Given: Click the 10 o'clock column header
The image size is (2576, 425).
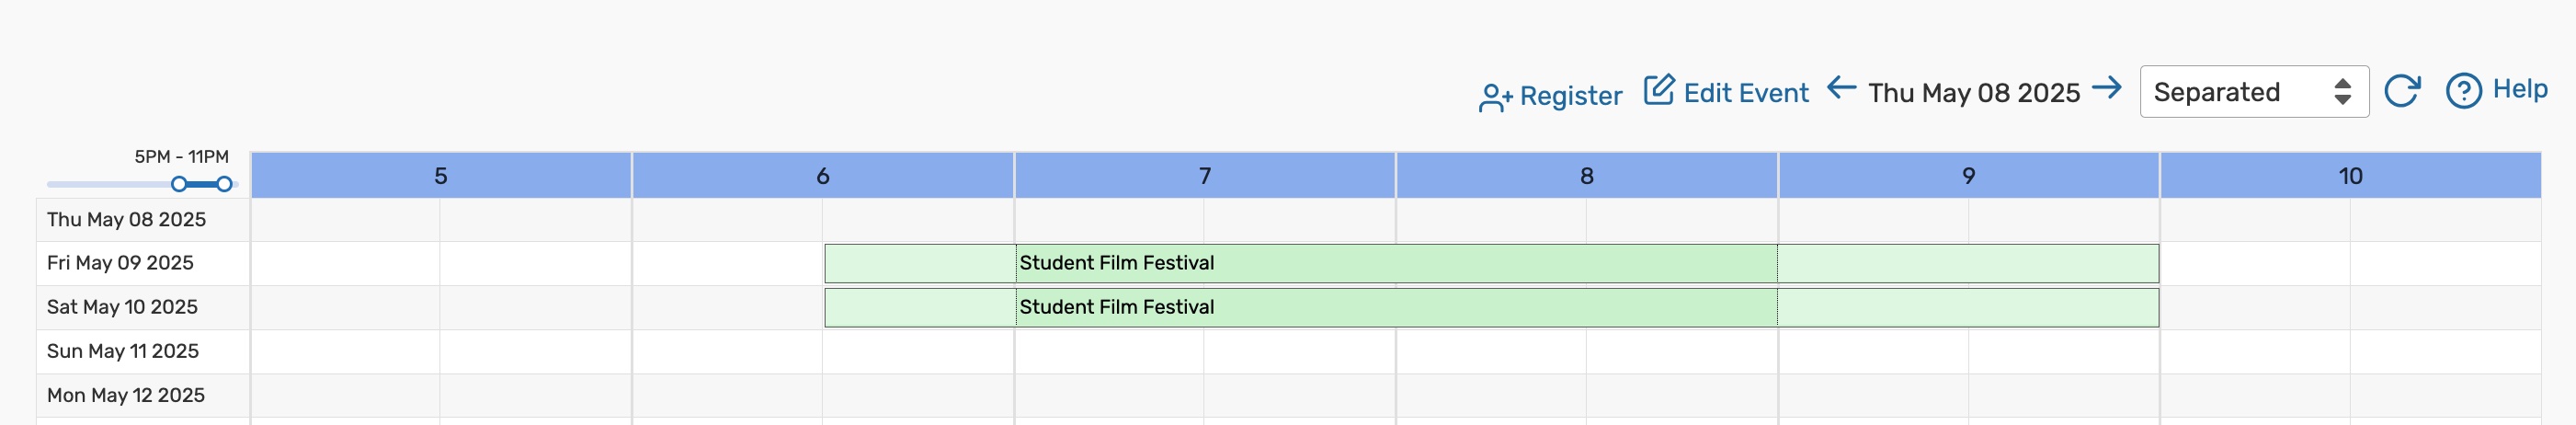Looking at the screenshot, I should [2349, 176].
